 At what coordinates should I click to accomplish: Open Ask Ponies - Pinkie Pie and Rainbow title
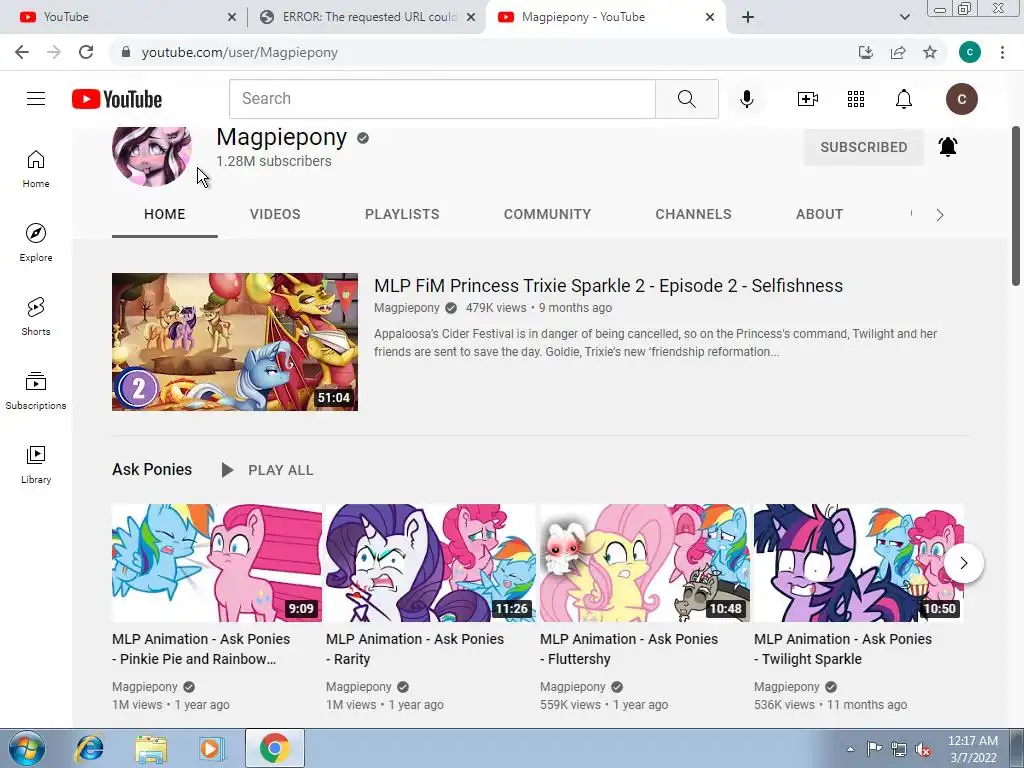point(201,649)
